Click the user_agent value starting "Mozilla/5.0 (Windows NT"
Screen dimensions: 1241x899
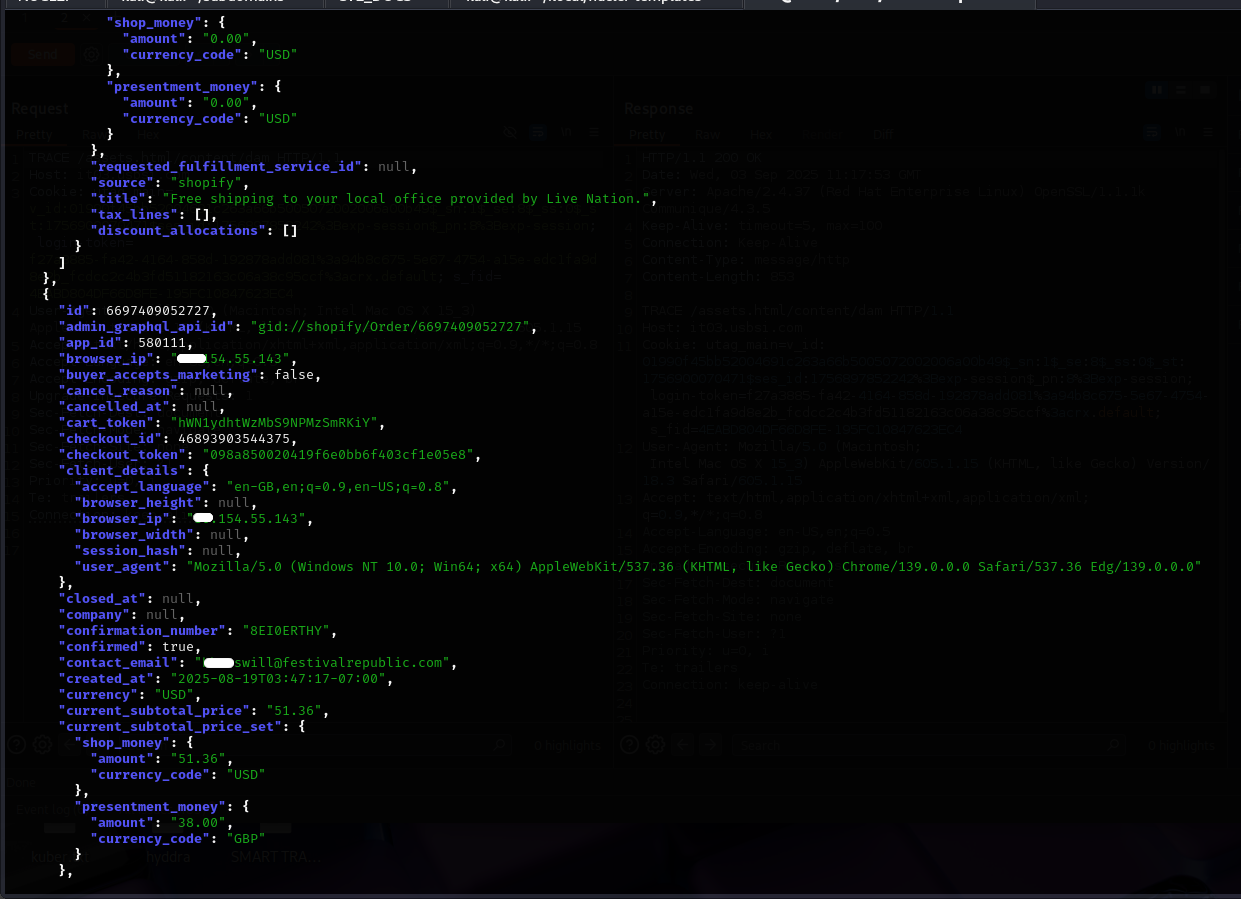[694, 567]
